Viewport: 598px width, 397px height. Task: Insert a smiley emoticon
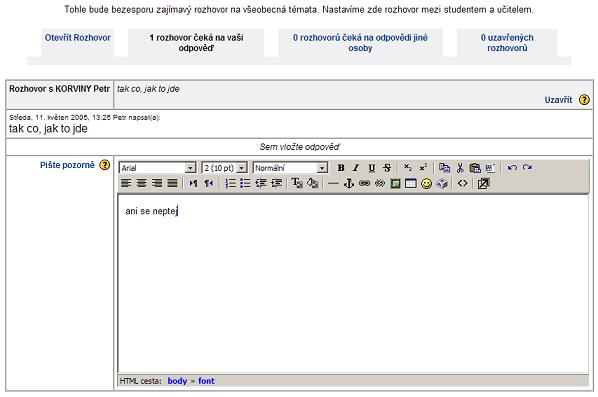pos(426,183)
